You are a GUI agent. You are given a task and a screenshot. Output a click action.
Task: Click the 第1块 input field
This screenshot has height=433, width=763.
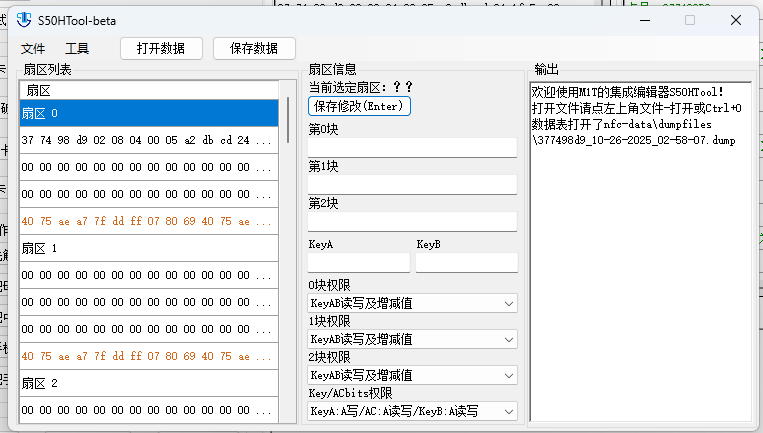(x=412, y=185)
